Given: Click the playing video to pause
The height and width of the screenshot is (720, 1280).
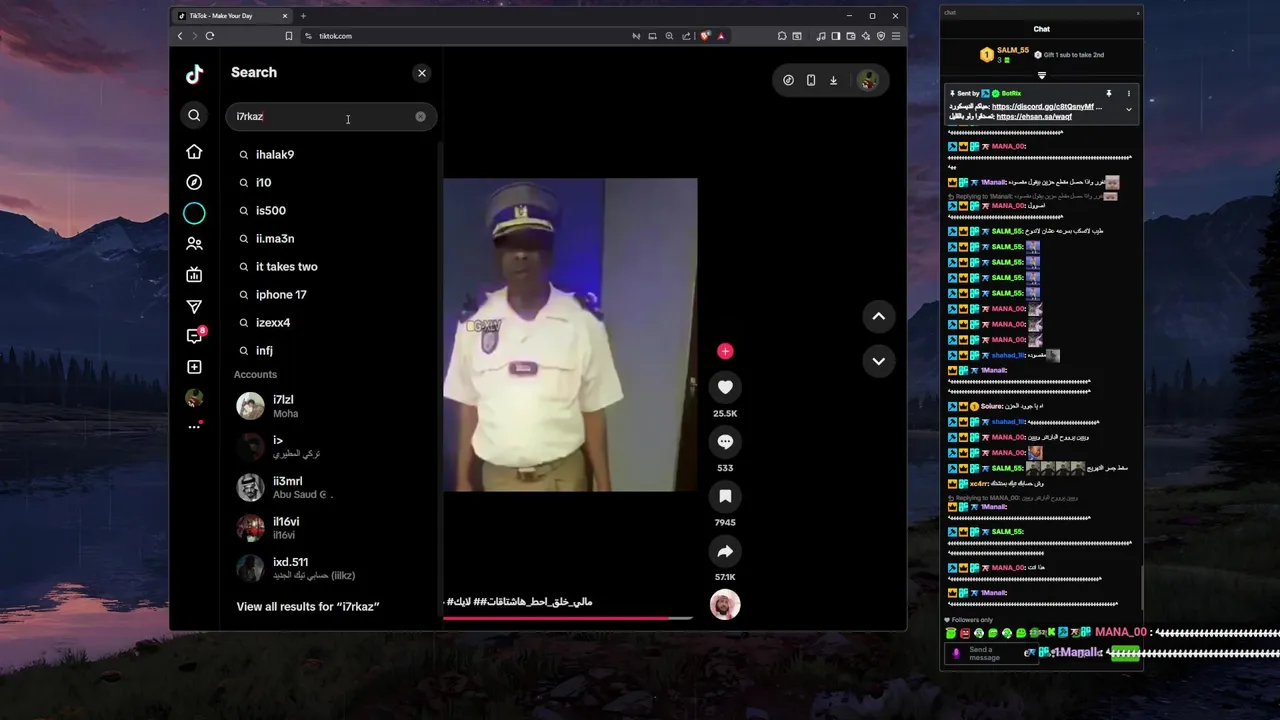Looking at the screenshot, I should click(x=570, y=335).
